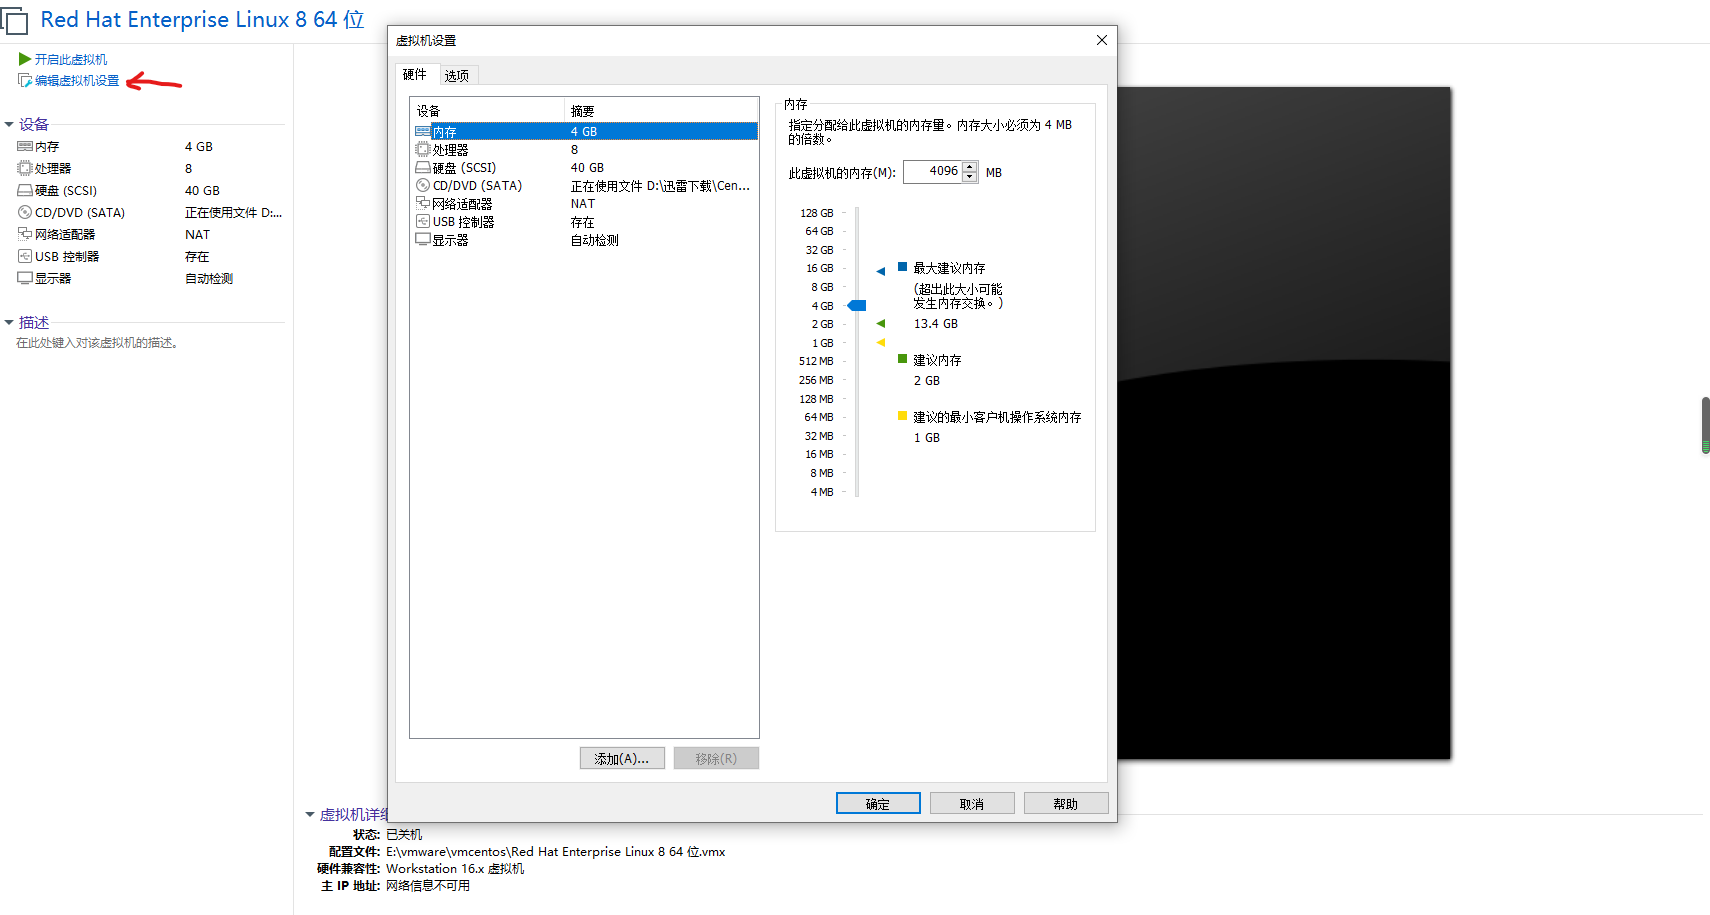Viewport: 1710px width, 915px height.
Task: Click the display icon in the left devices panel
Action: 25,278
